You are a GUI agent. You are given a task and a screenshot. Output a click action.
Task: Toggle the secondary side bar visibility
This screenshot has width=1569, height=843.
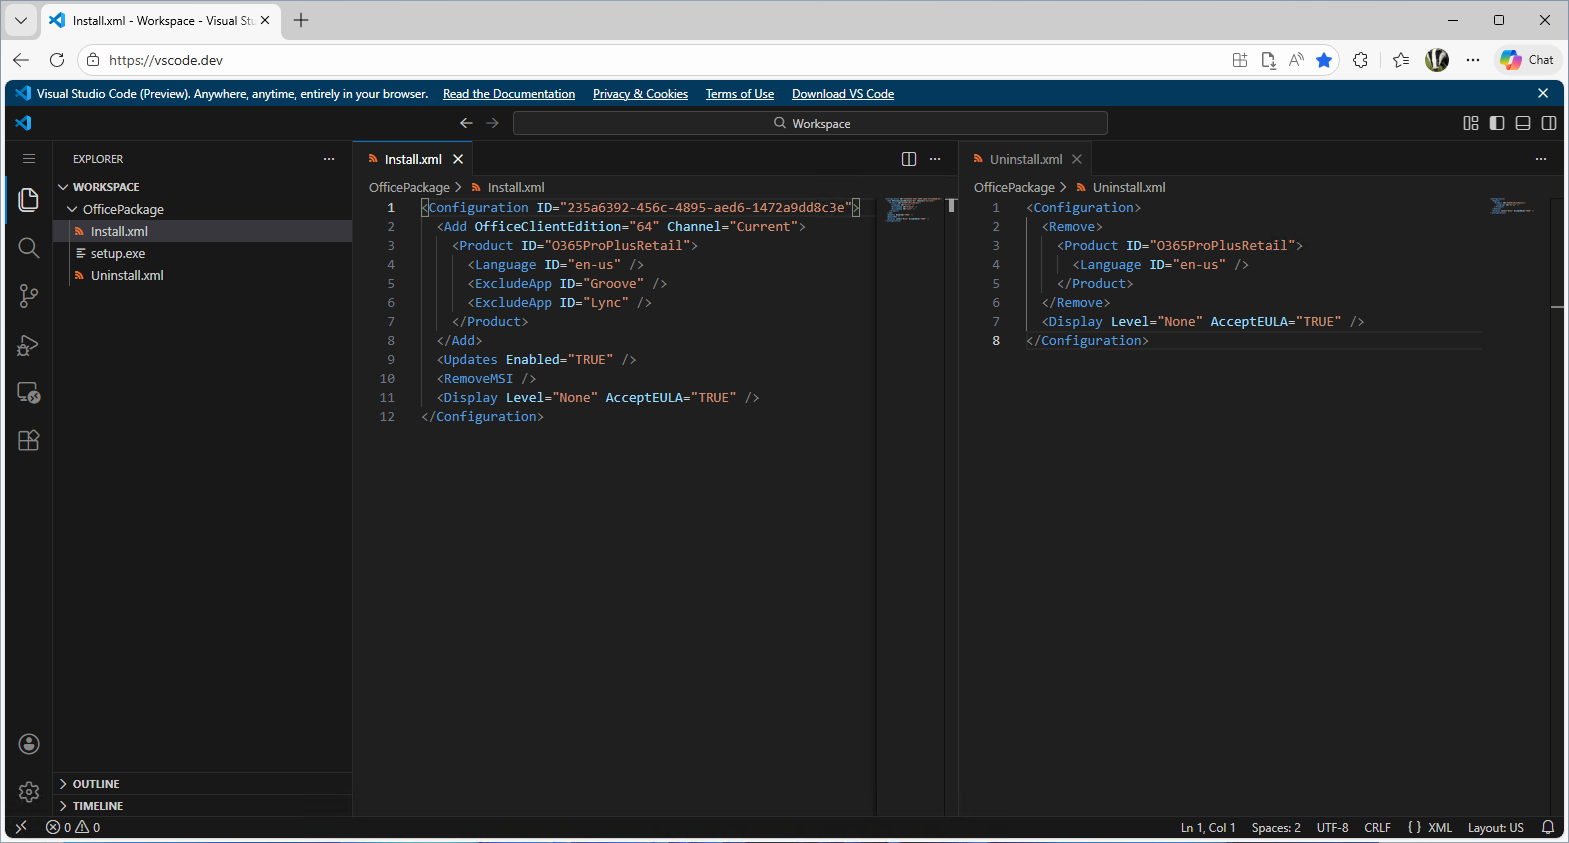pos(1548,123)
